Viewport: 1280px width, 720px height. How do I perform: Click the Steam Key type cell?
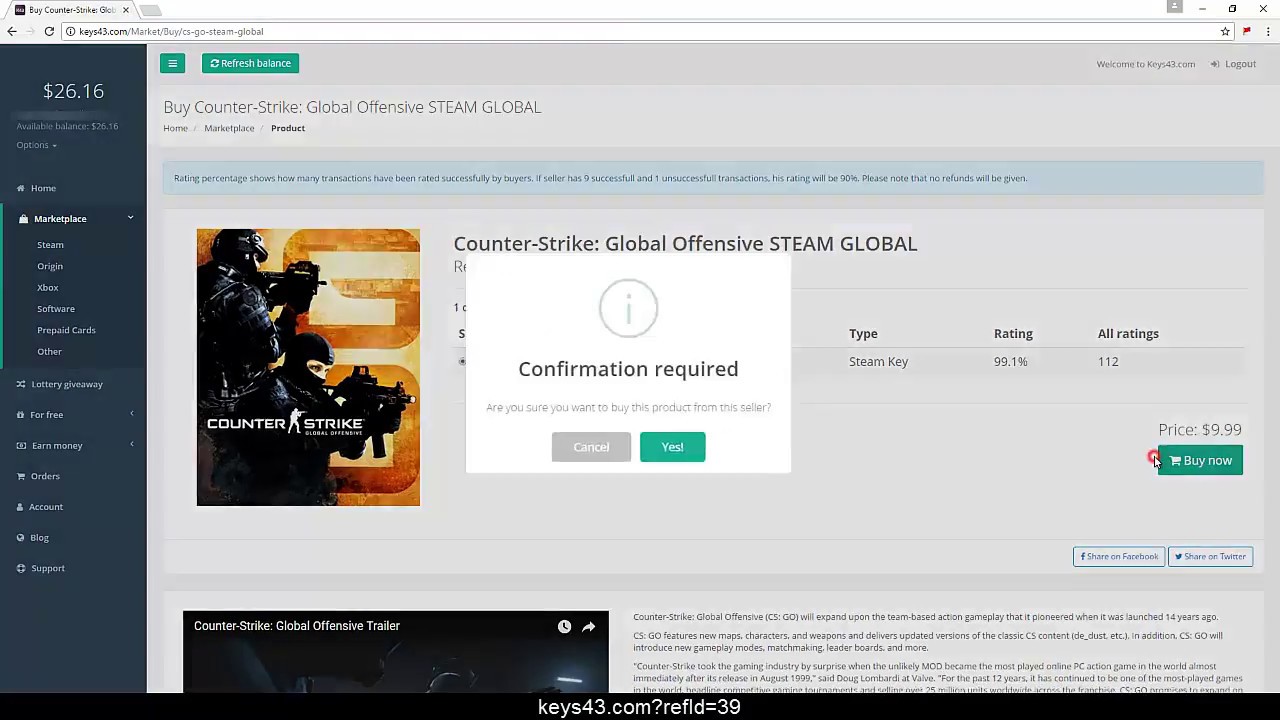click(x=878, y=362)
